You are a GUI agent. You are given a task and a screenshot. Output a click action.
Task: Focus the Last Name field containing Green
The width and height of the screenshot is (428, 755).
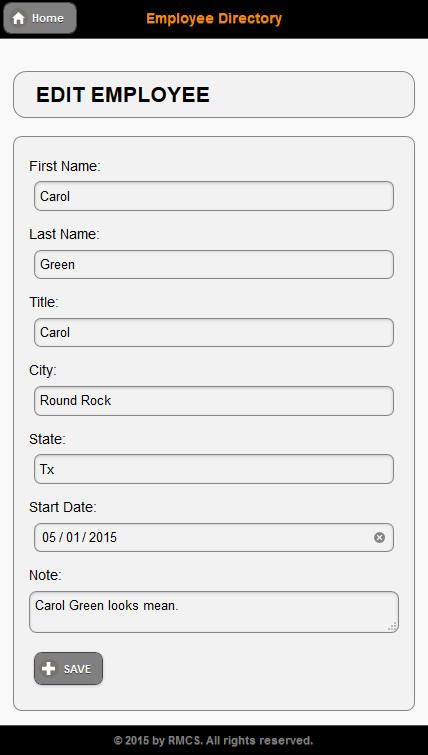pos(214,264)
